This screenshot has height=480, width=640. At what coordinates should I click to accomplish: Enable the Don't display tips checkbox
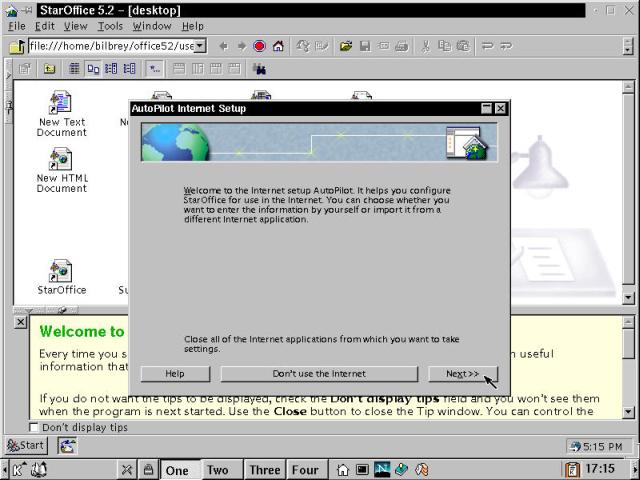(34, 428)
